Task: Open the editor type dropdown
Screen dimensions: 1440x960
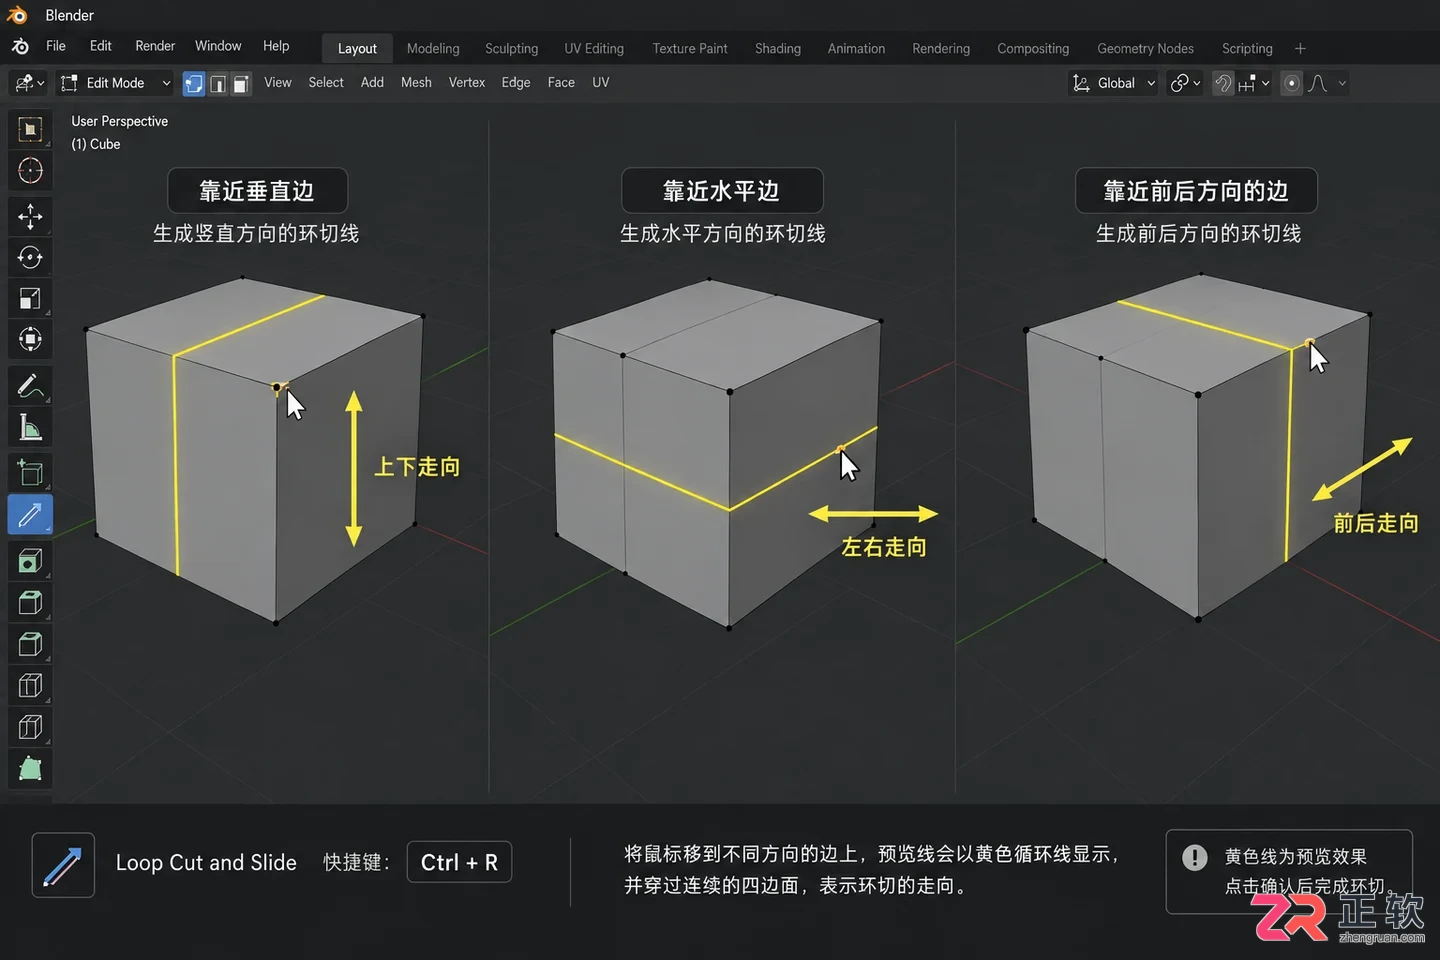Action: coord(29,83)
